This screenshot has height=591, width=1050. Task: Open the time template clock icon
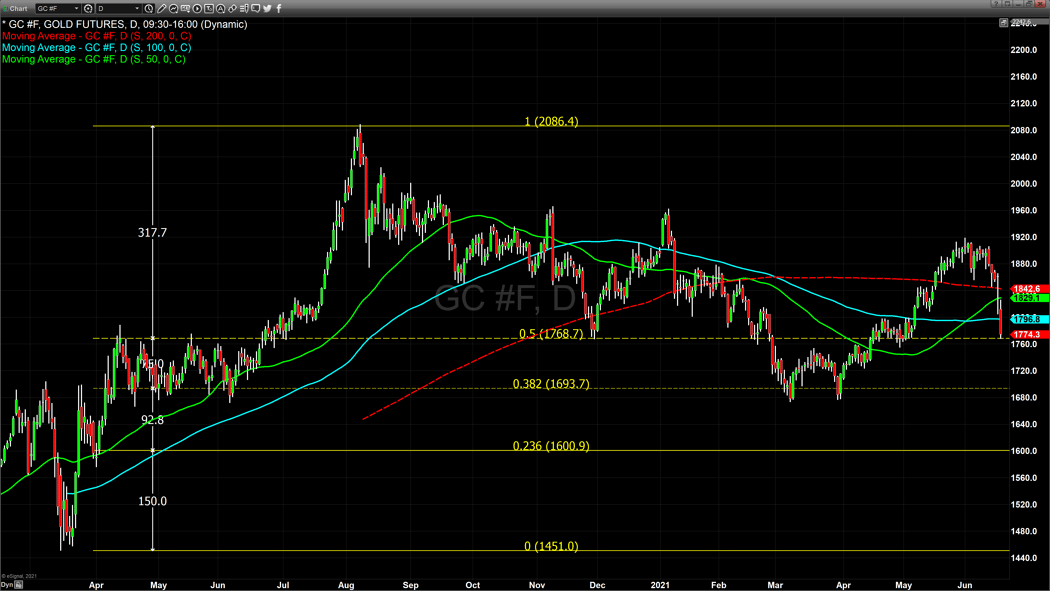tap(149, 9)
